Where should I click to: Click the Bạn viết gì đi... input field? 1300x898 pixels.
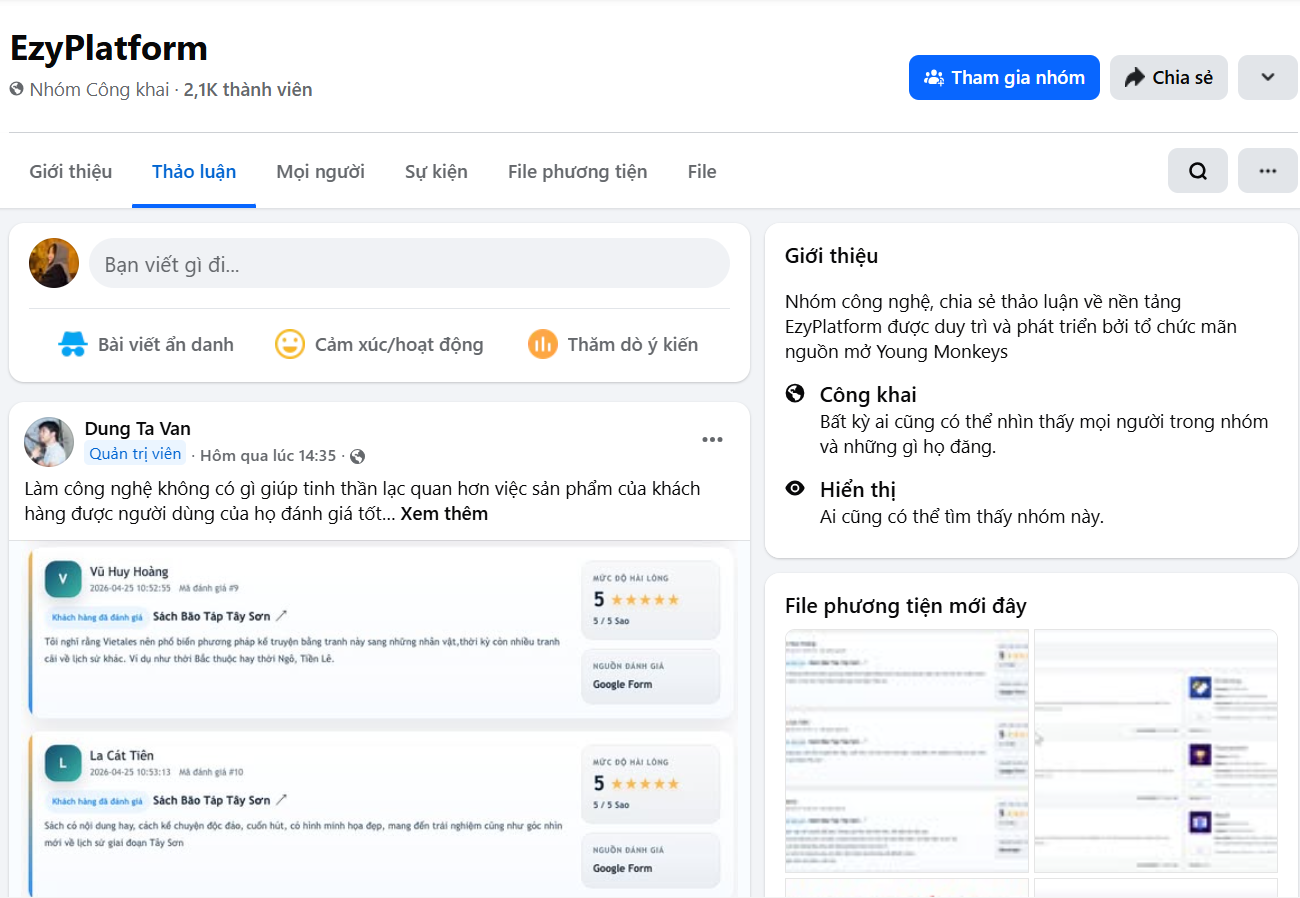(410, 265)
